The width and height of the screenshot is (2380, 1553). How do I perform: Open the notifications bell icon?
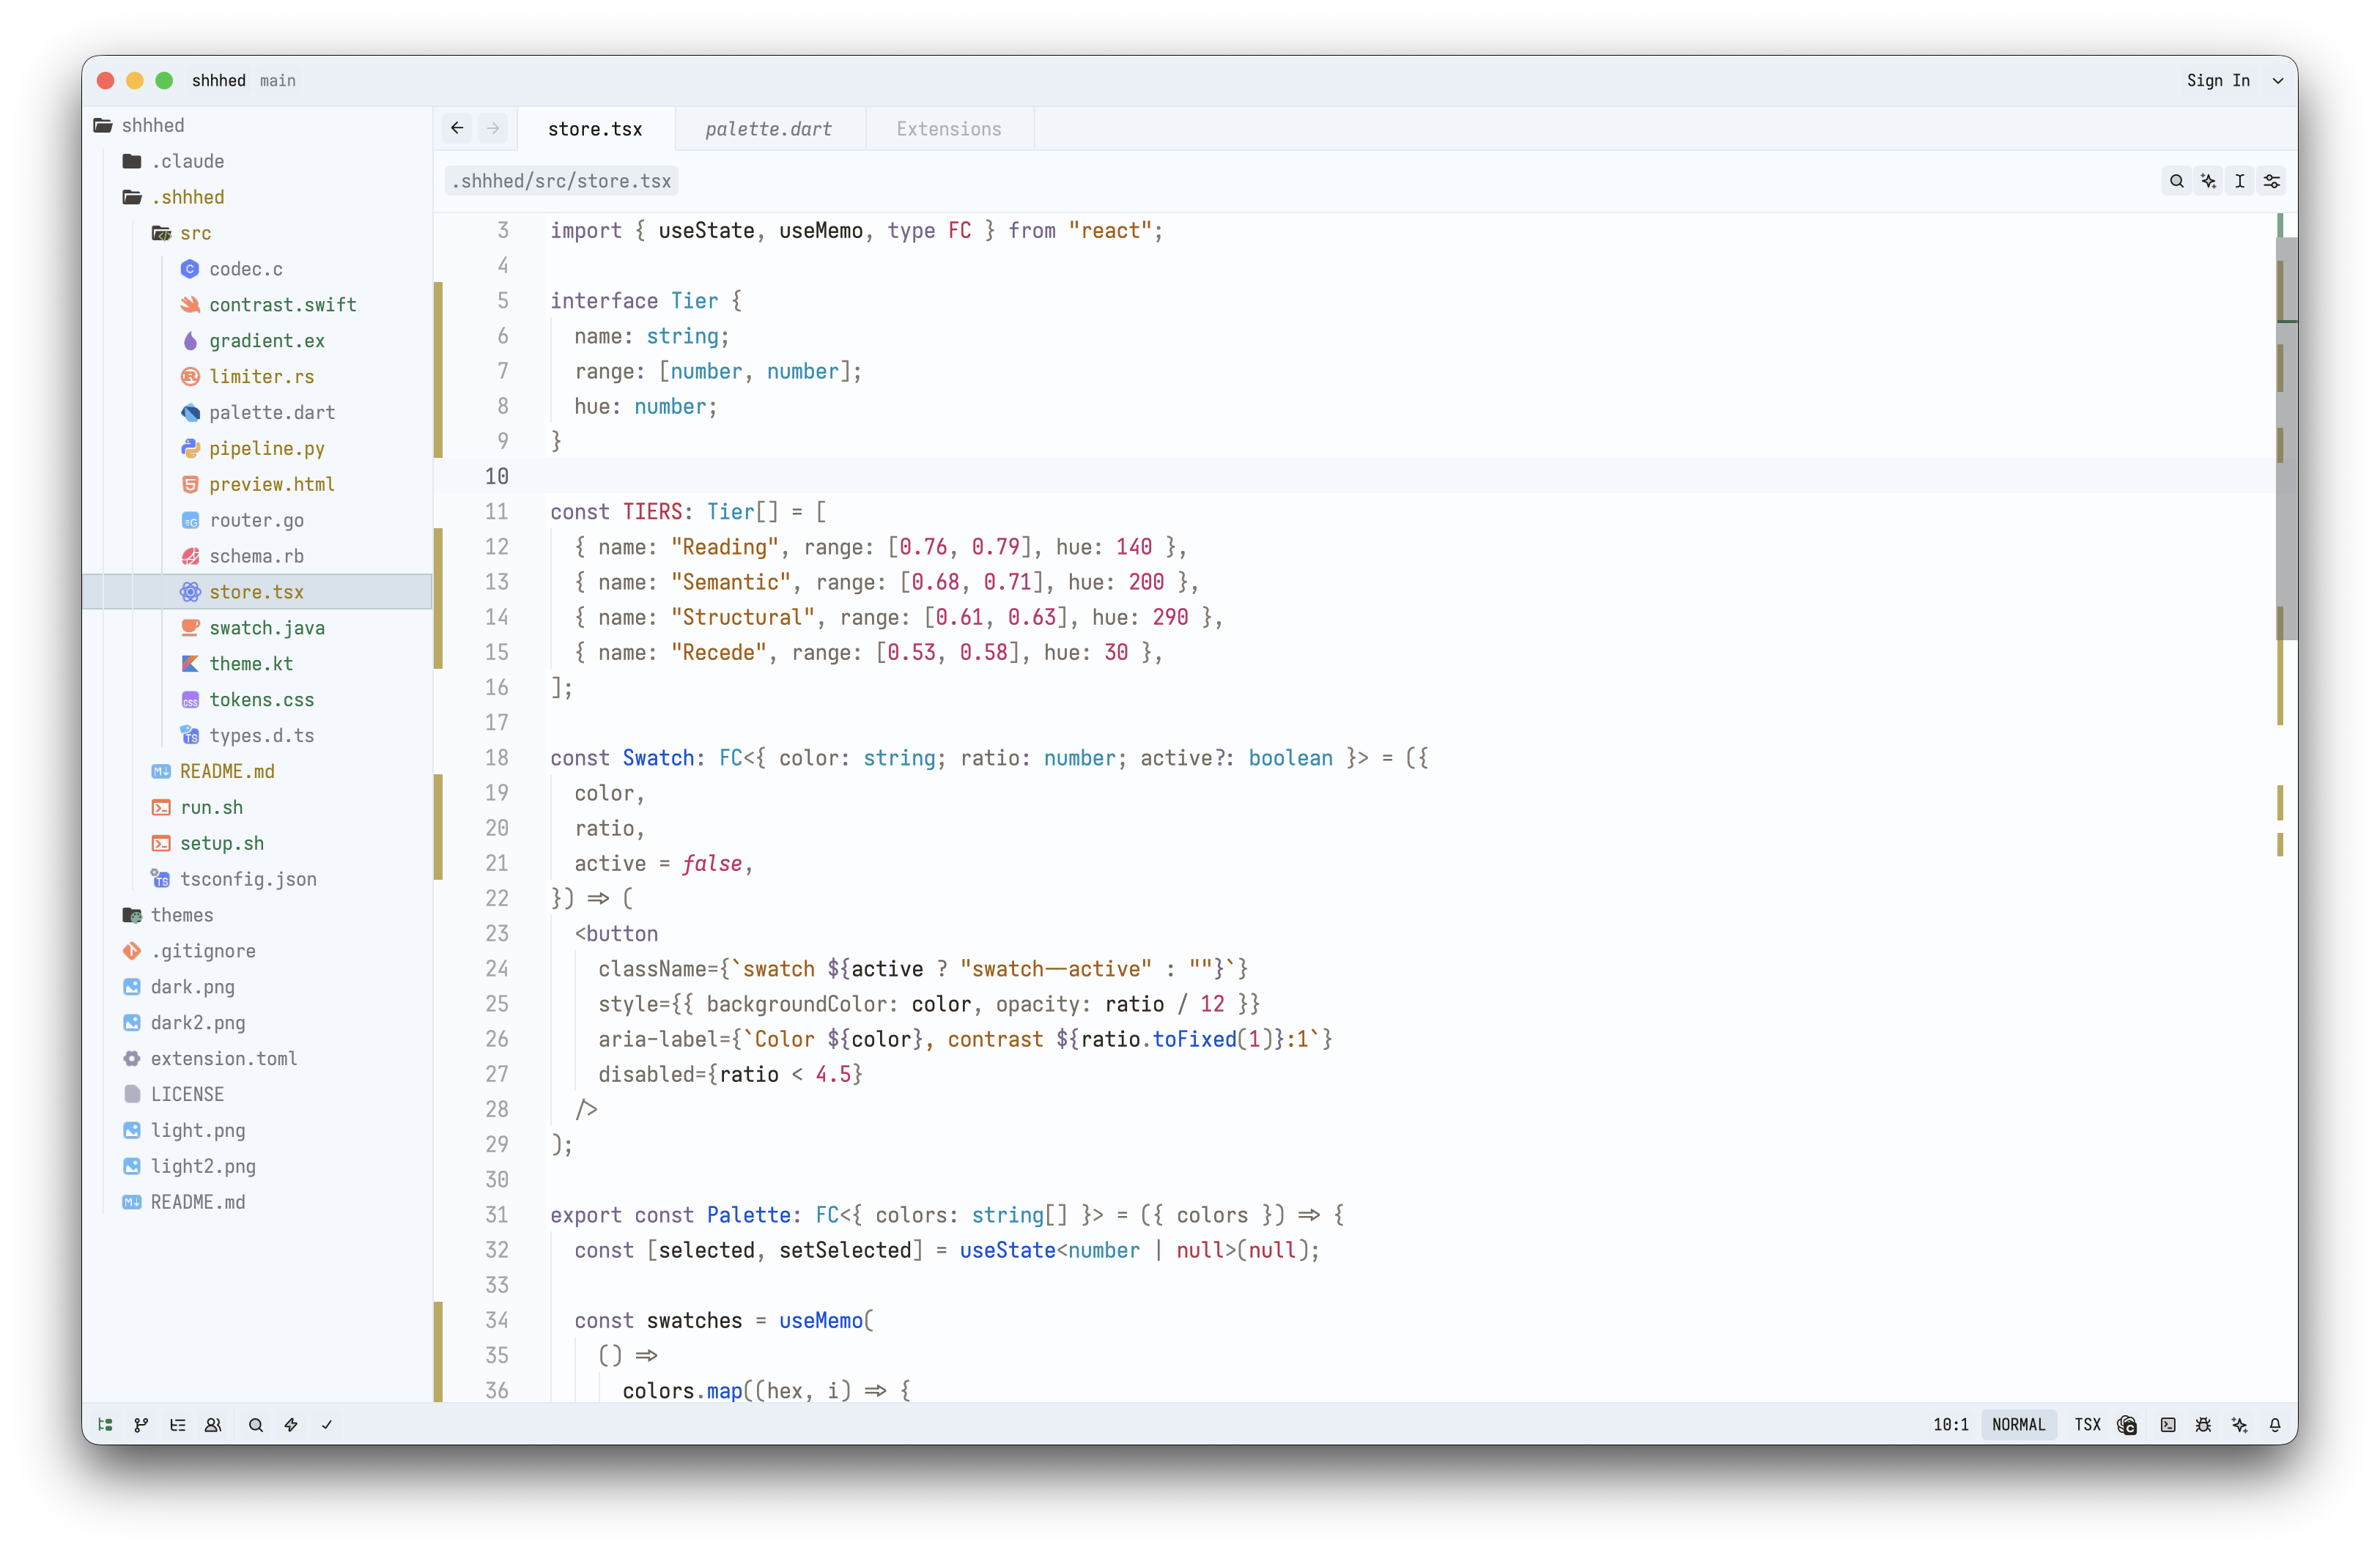point(2275,1425)
